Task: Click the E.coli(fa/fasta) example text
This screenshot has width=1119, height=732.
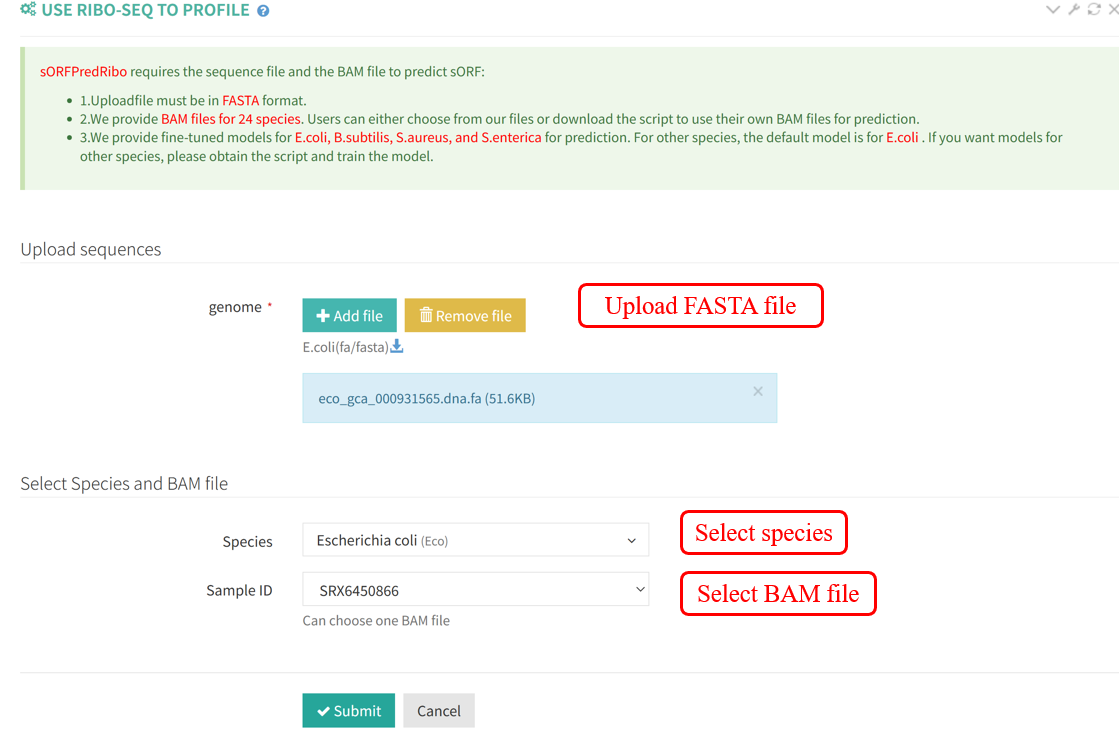Action: click(345, 347)
